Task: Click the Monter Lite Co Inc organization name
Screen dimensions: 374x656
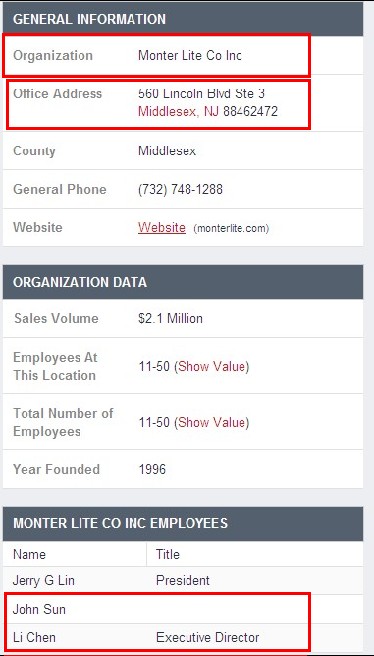Action: (190, 55)
